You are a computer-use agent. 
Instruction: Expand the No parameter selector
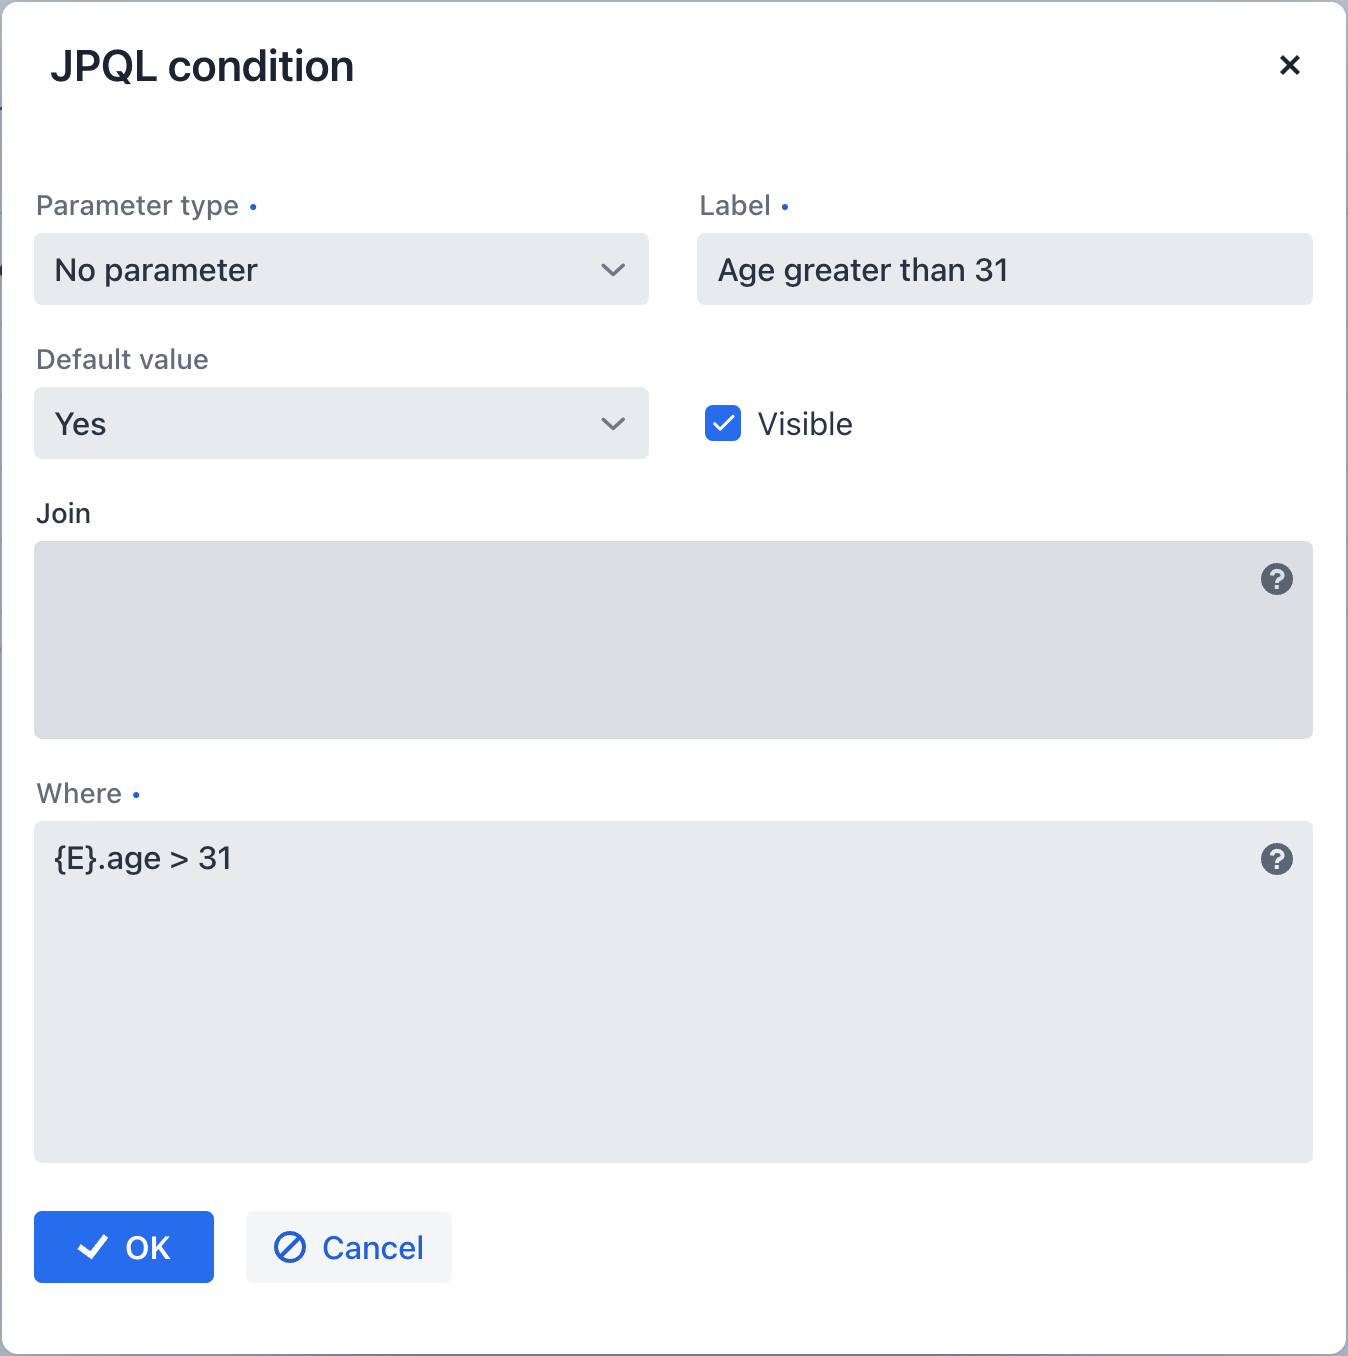[x=341, y=269]
